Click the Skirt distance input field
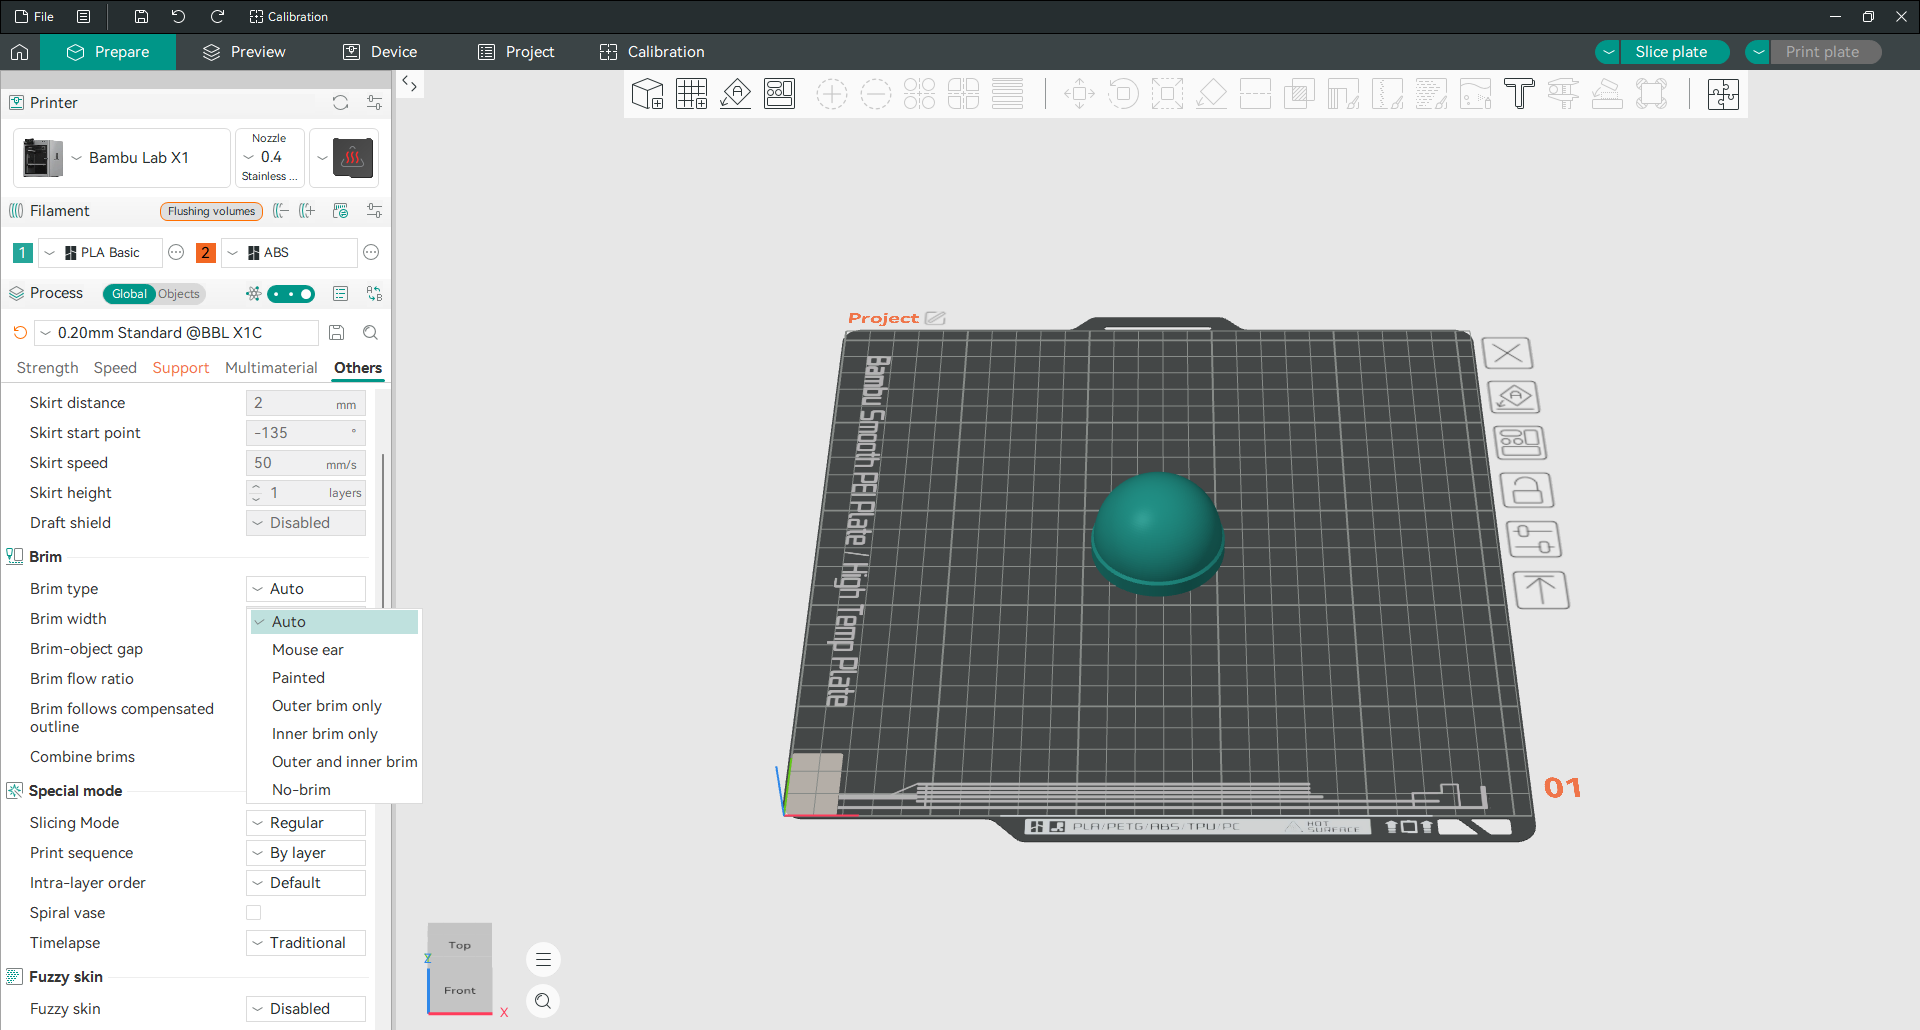The width and height of the screenshot is (1920, 1030). point(306,403)
